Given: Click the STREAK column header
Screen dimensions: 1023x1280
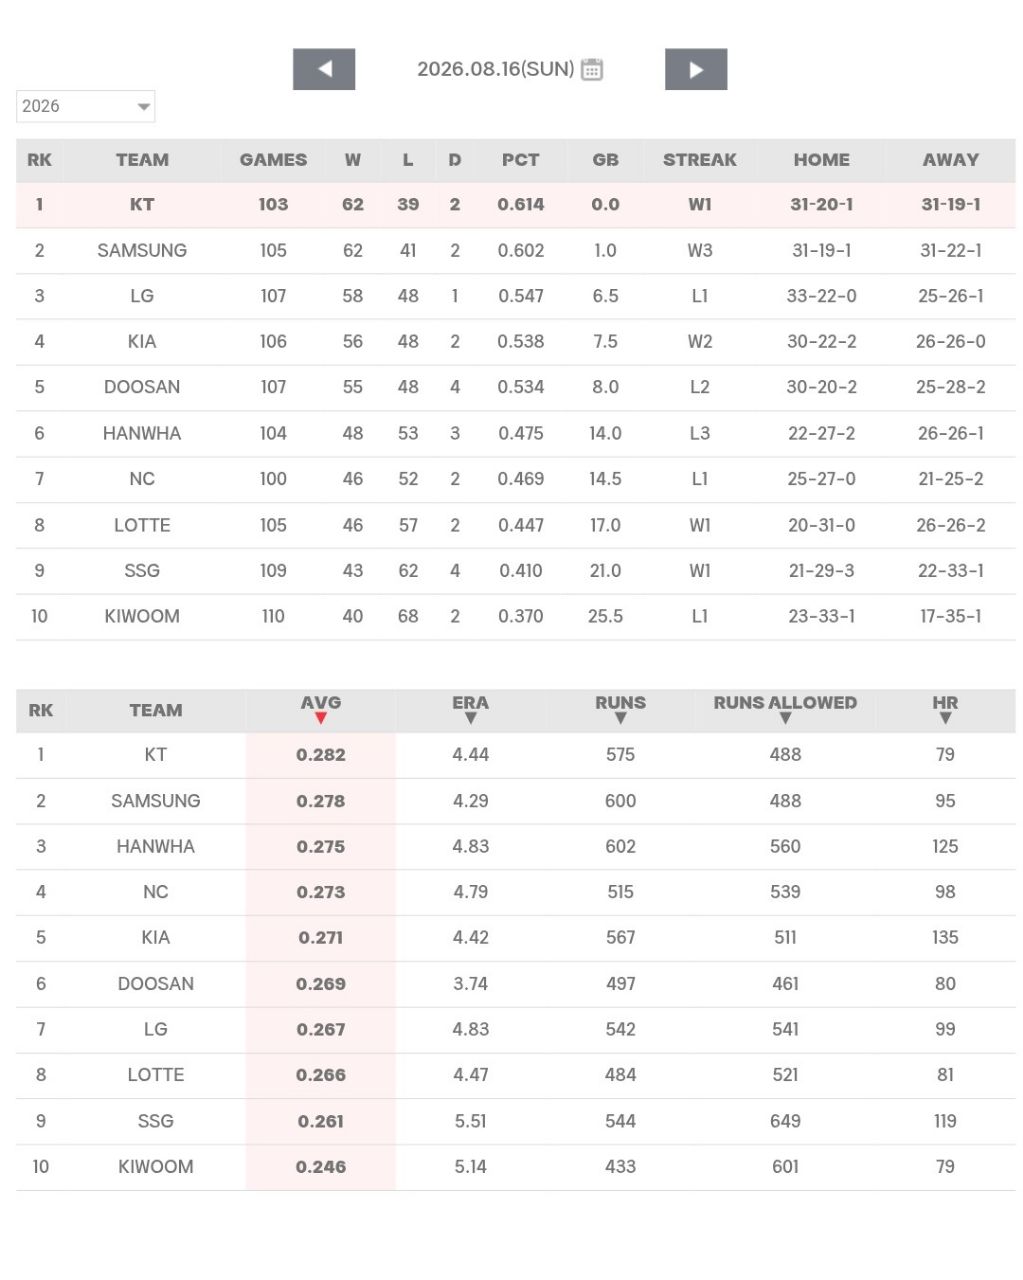Looking at the screenshot, I should pos(700,160).
